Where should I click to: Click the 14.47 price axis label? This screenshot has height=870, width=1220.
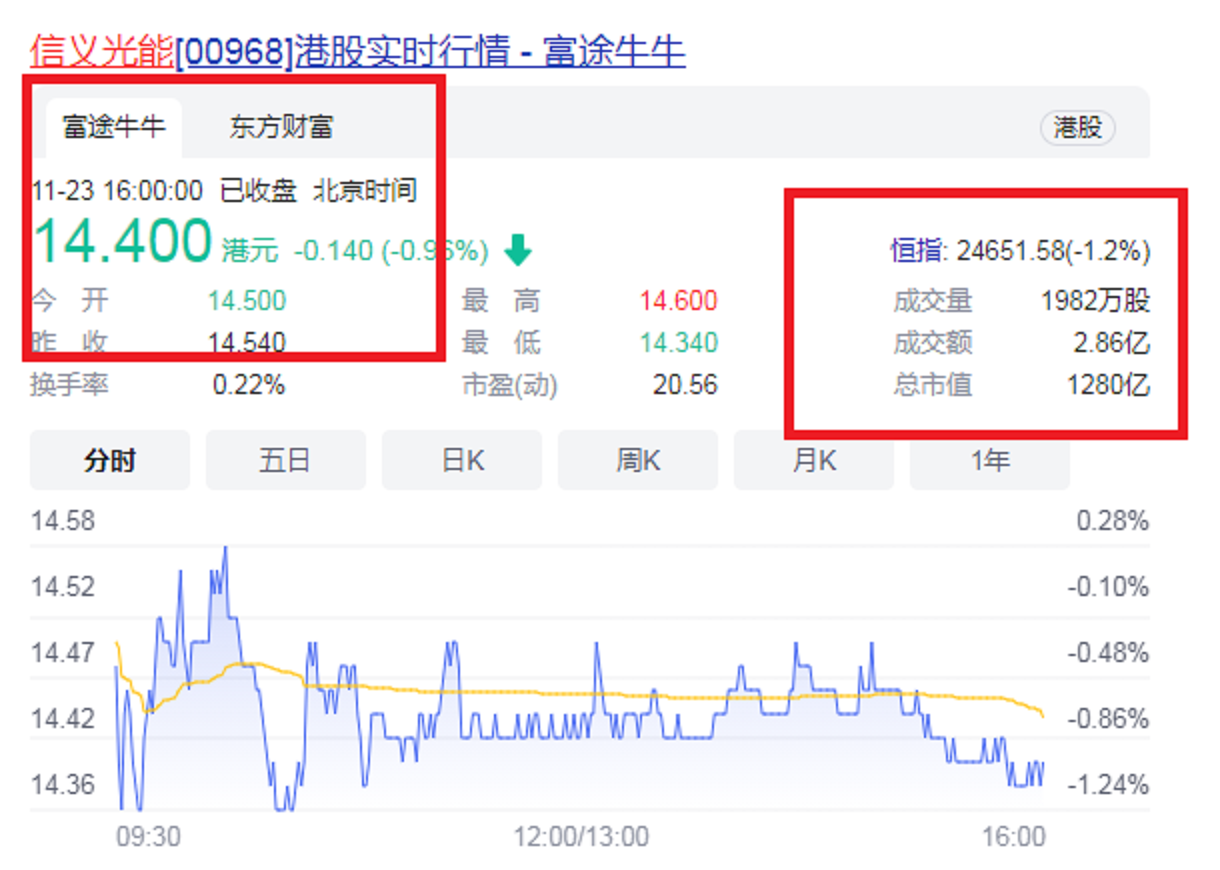(x=63, y=652)
